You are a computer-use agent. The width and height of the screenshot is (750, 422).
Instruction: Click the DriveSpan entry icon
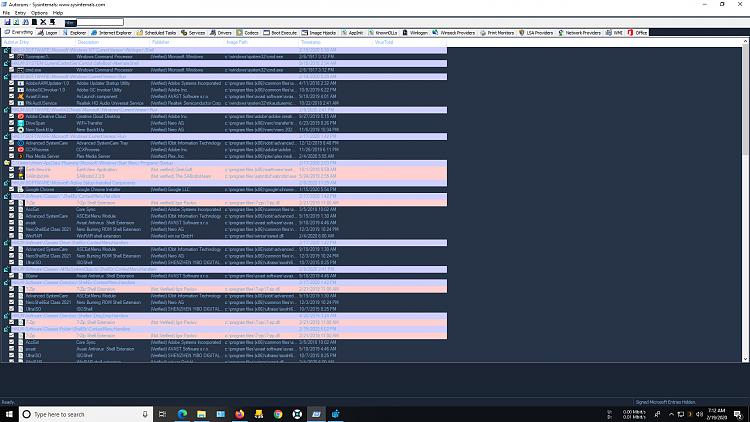click(21, 123)
